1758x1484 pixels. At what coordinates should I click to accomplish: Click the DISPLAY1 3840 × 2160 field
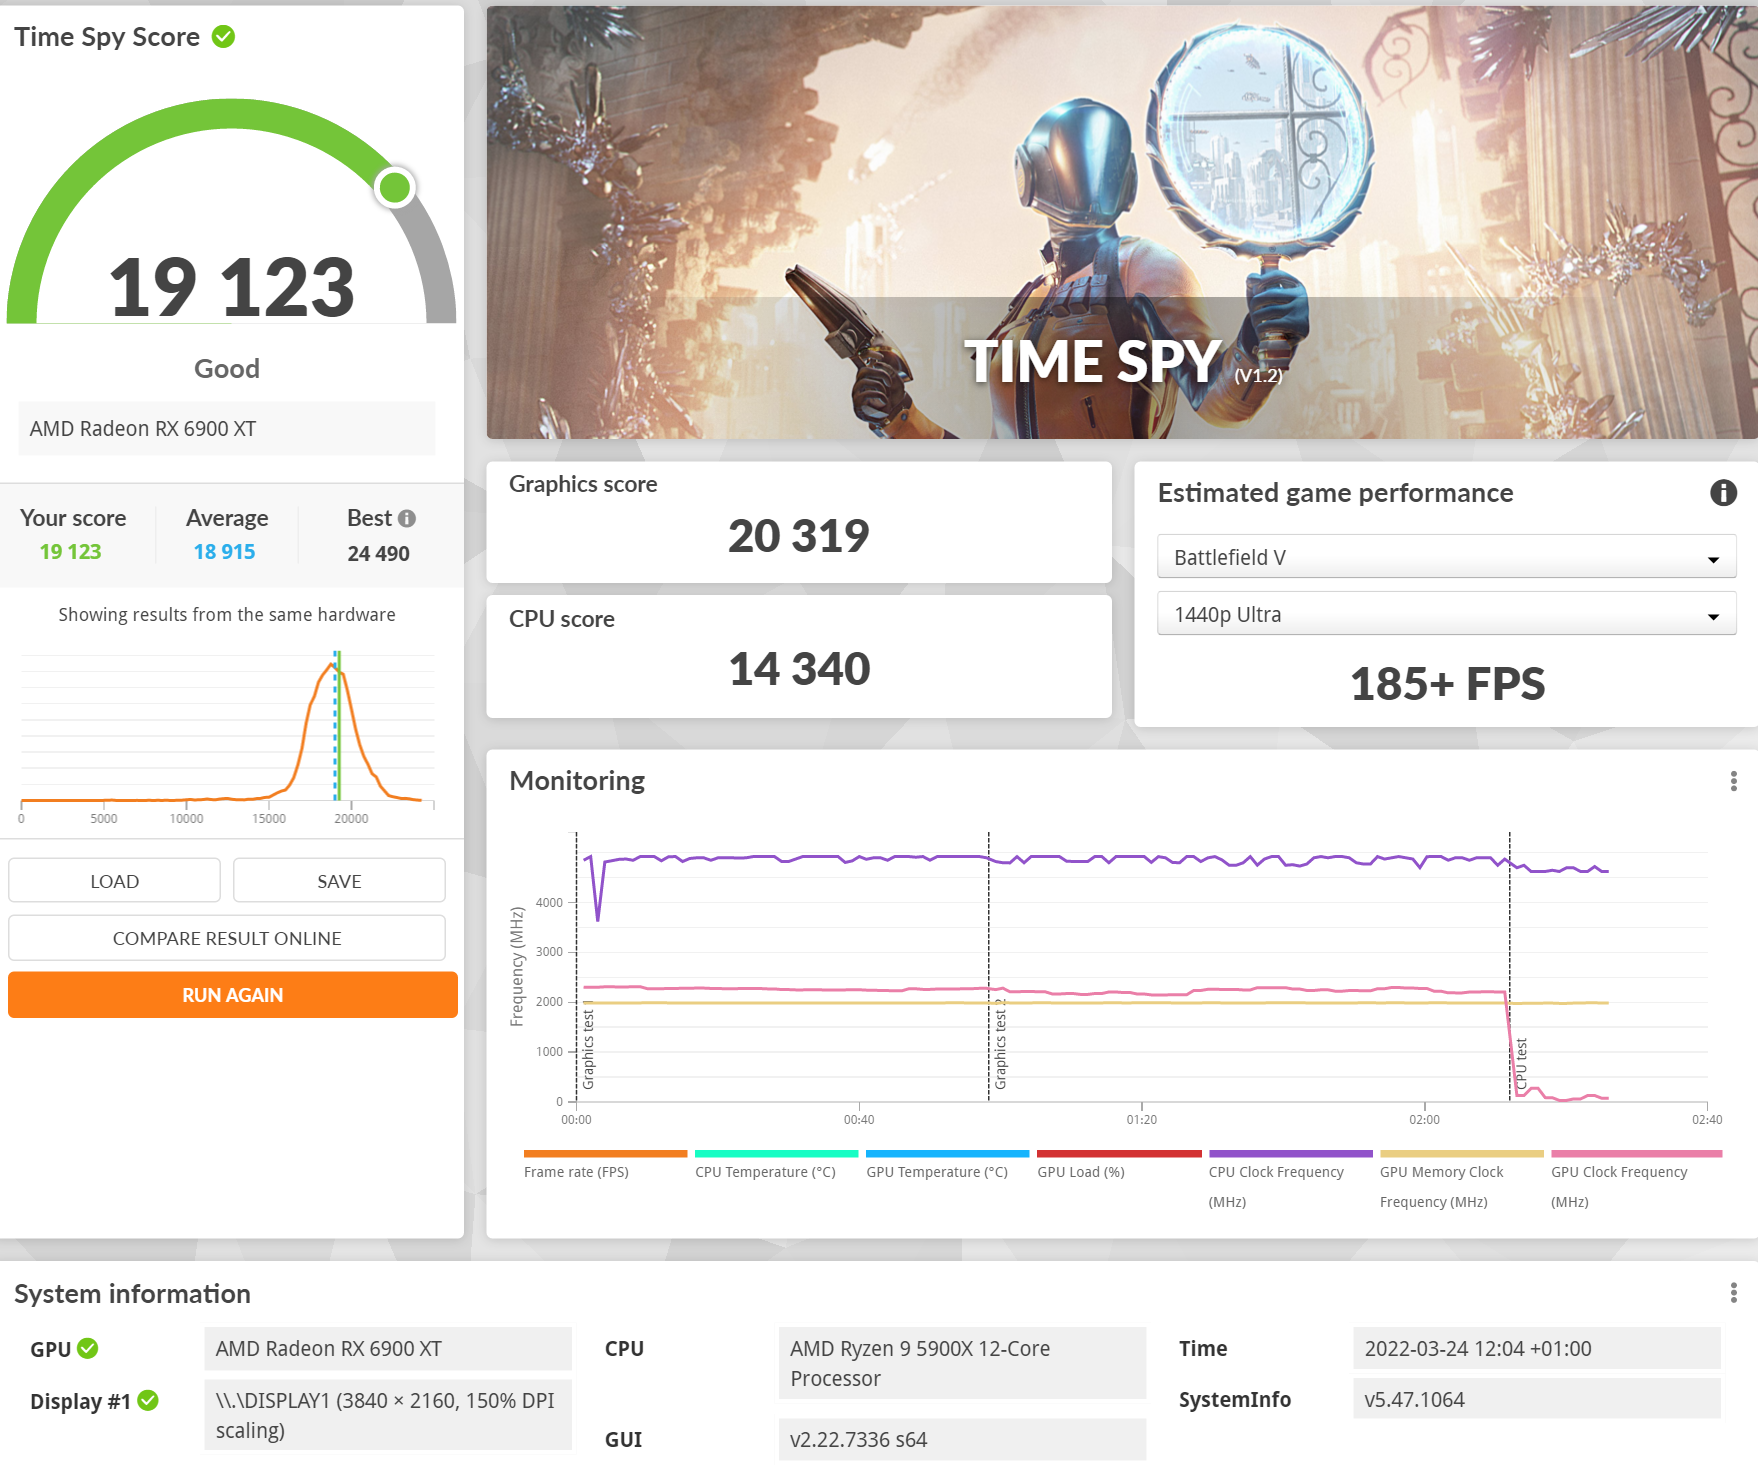point(388,1415)
